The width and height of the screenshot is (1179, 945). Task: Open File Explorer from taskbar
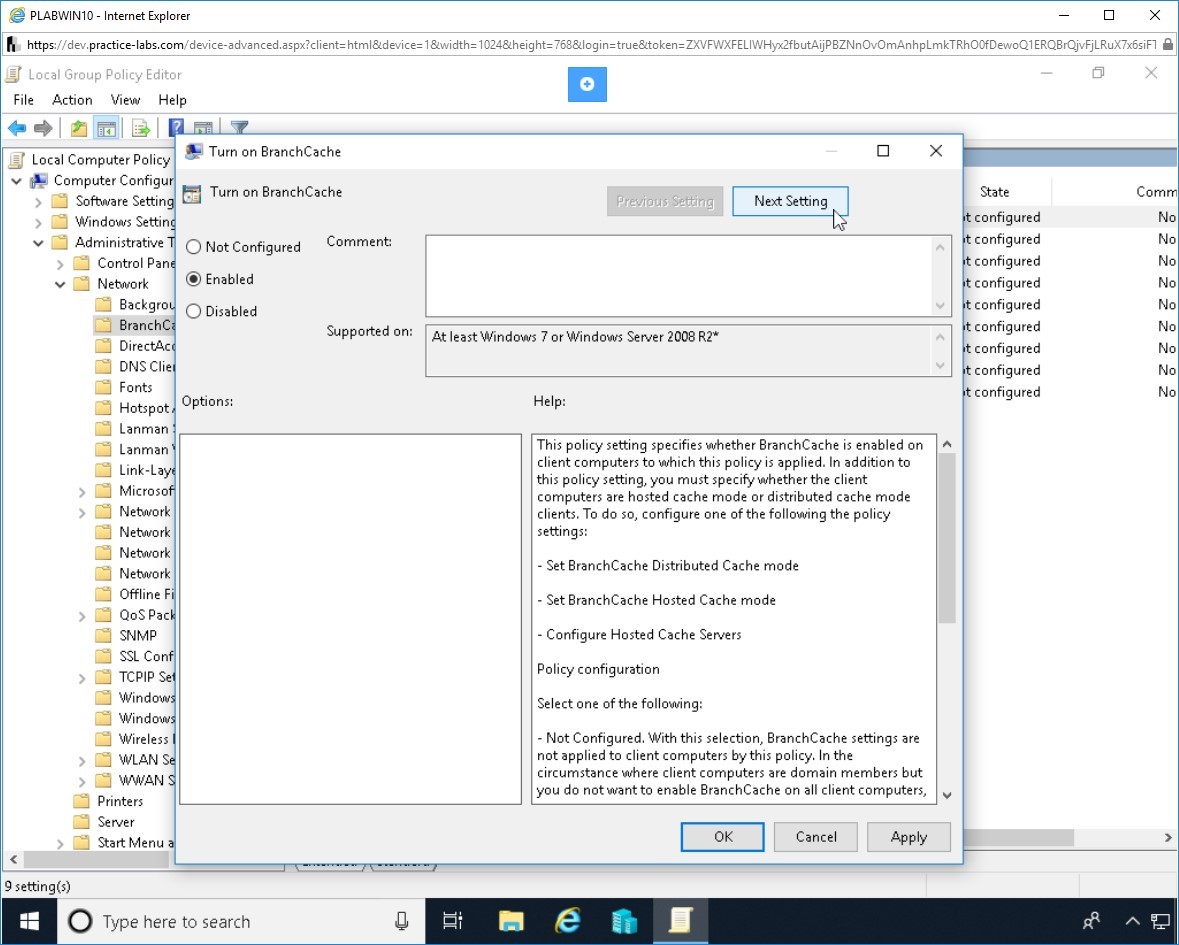click(511, 921)
